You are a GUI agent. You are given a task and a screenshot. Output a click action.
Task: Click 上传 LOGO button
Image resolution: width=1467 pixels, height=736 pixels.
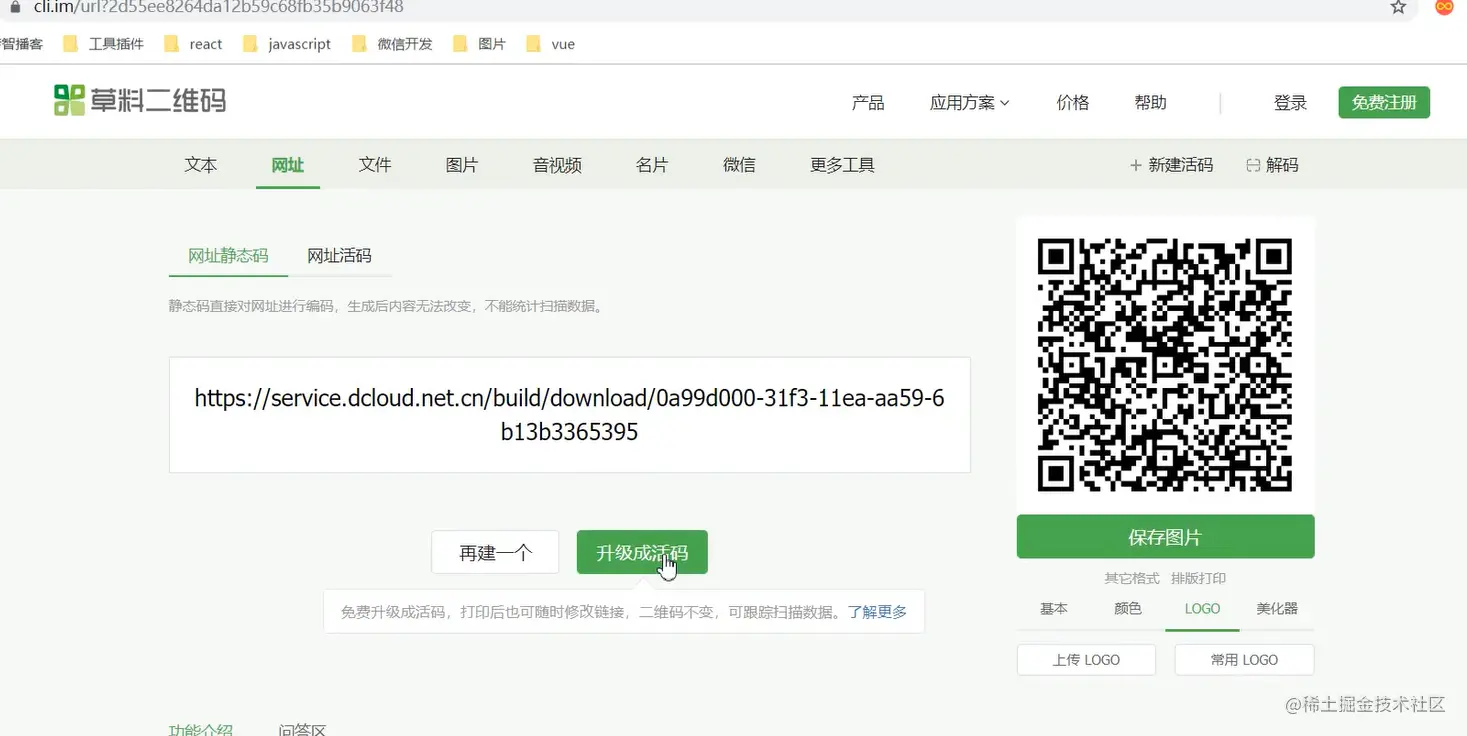coord(1086,660)
